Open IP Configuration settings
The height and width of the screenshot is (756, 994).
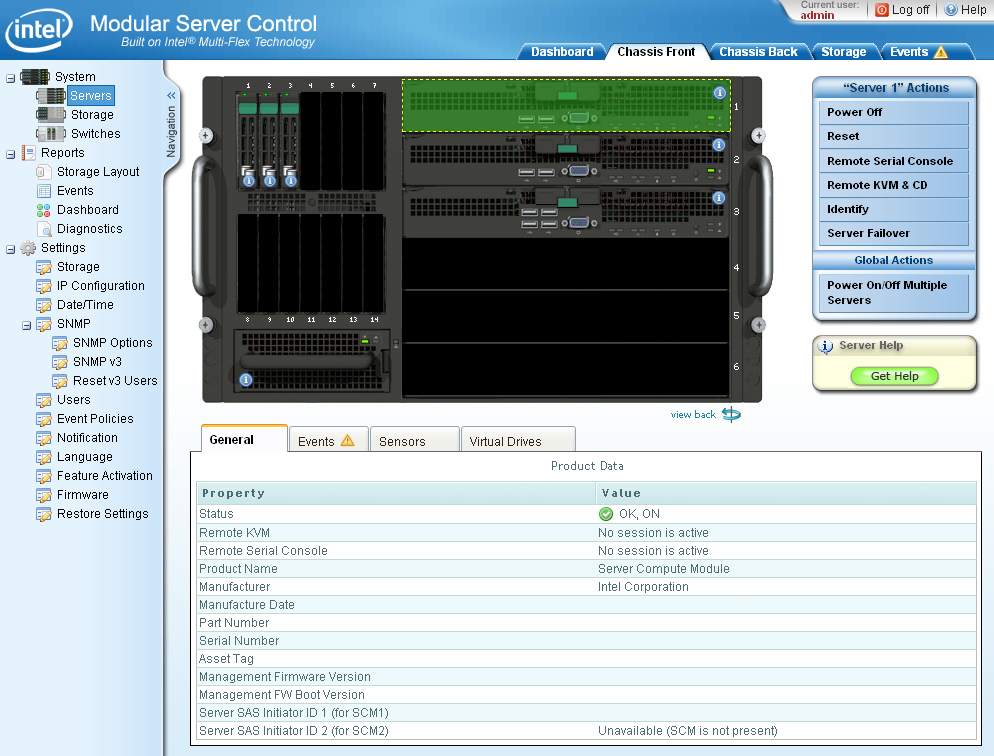click(100, 286)
